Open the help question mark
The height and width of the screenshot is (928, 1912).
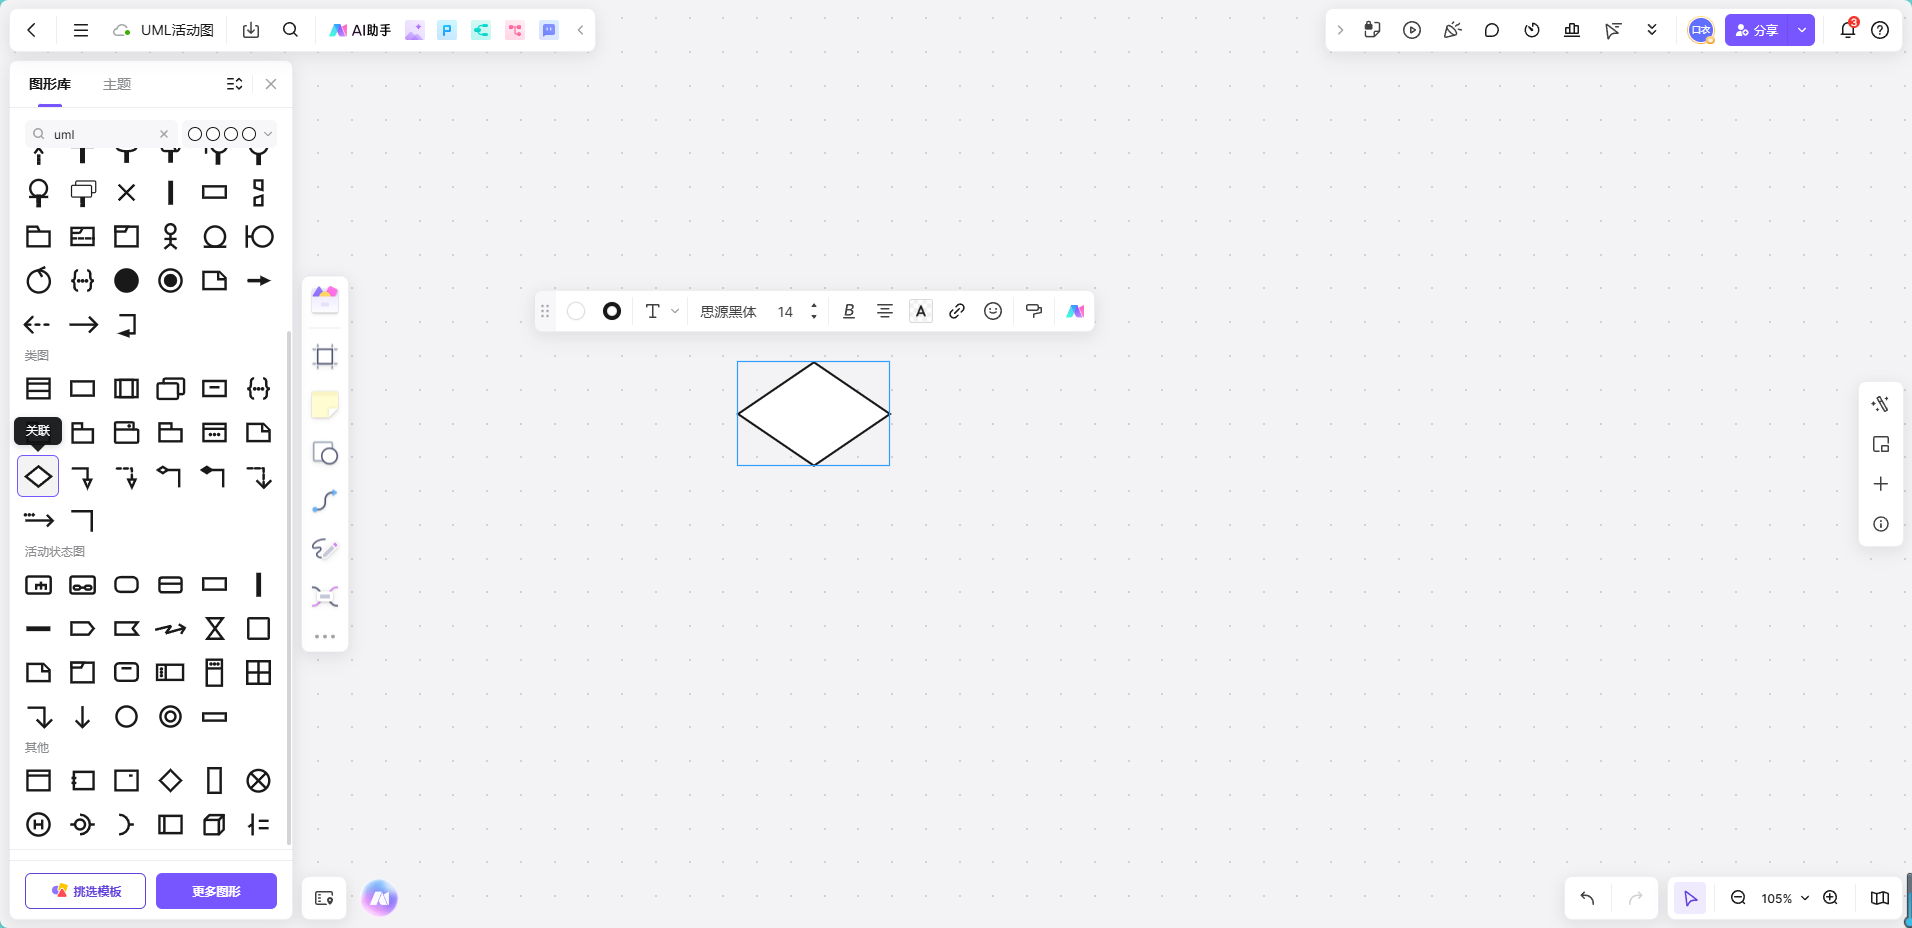(x=1880, y=30)
